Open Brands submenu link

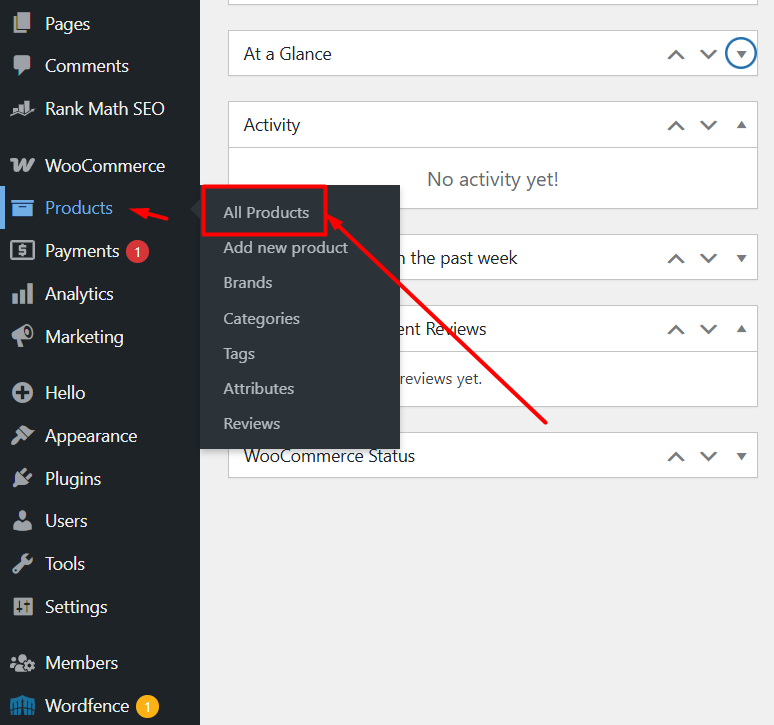click(248, 283)
